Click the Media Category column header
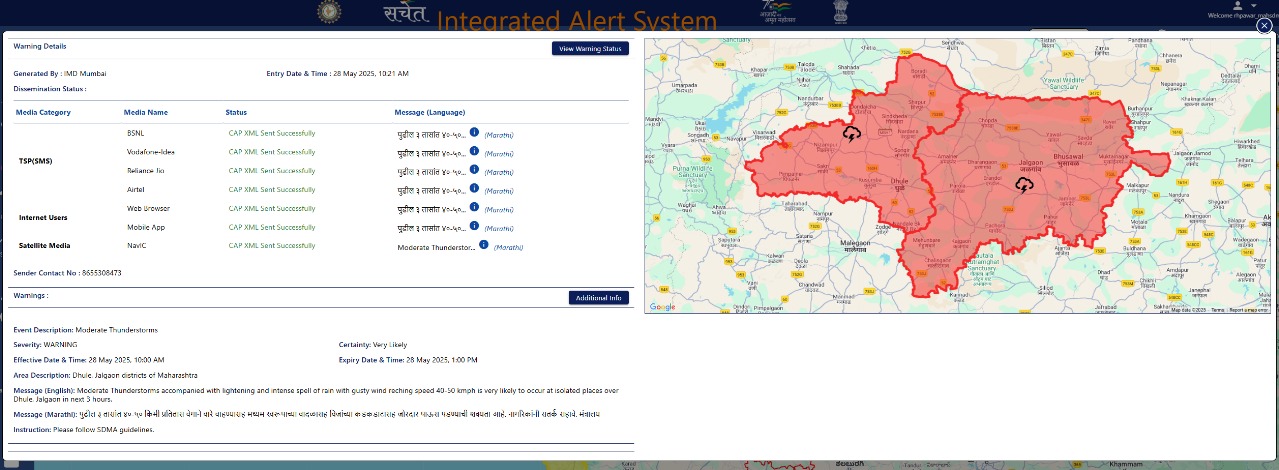This screenshot has height=470, width=1279. coord(43,112)
